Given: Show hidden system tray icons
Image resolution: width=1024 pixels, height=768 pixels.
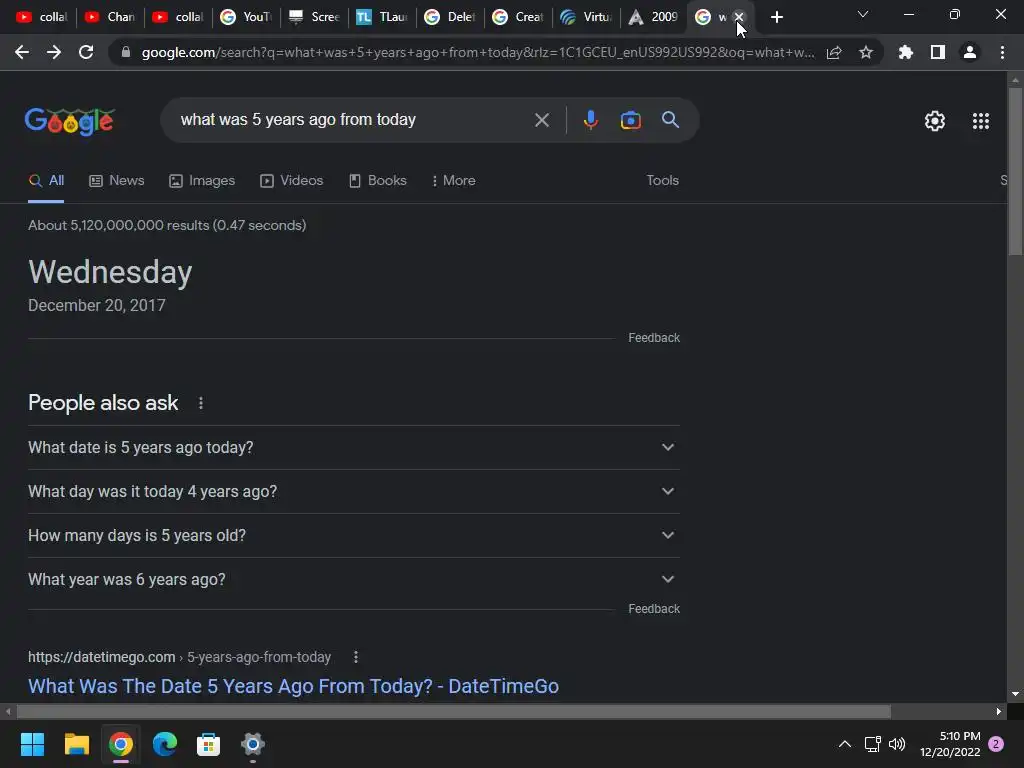Looking at the screenshot, I should coord(844,744).
